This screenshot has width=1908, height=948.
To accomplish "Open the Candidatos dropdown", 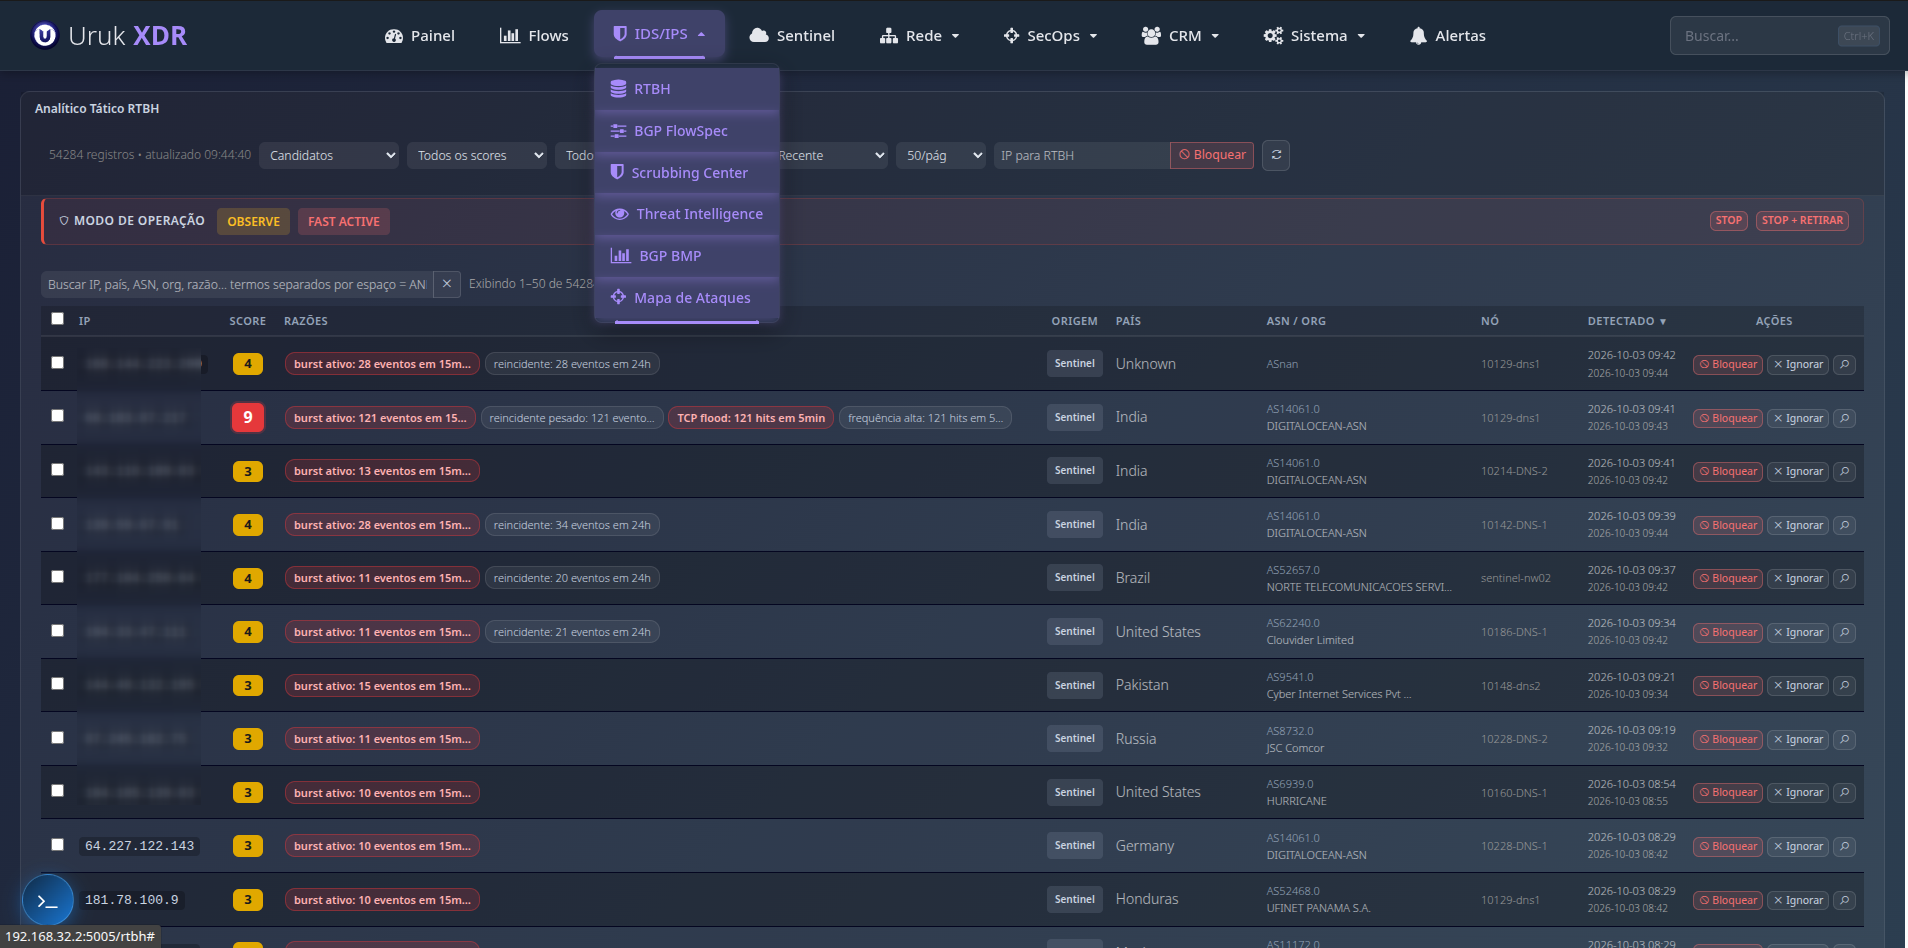I will pyautogui.click(x=329, y=155).
